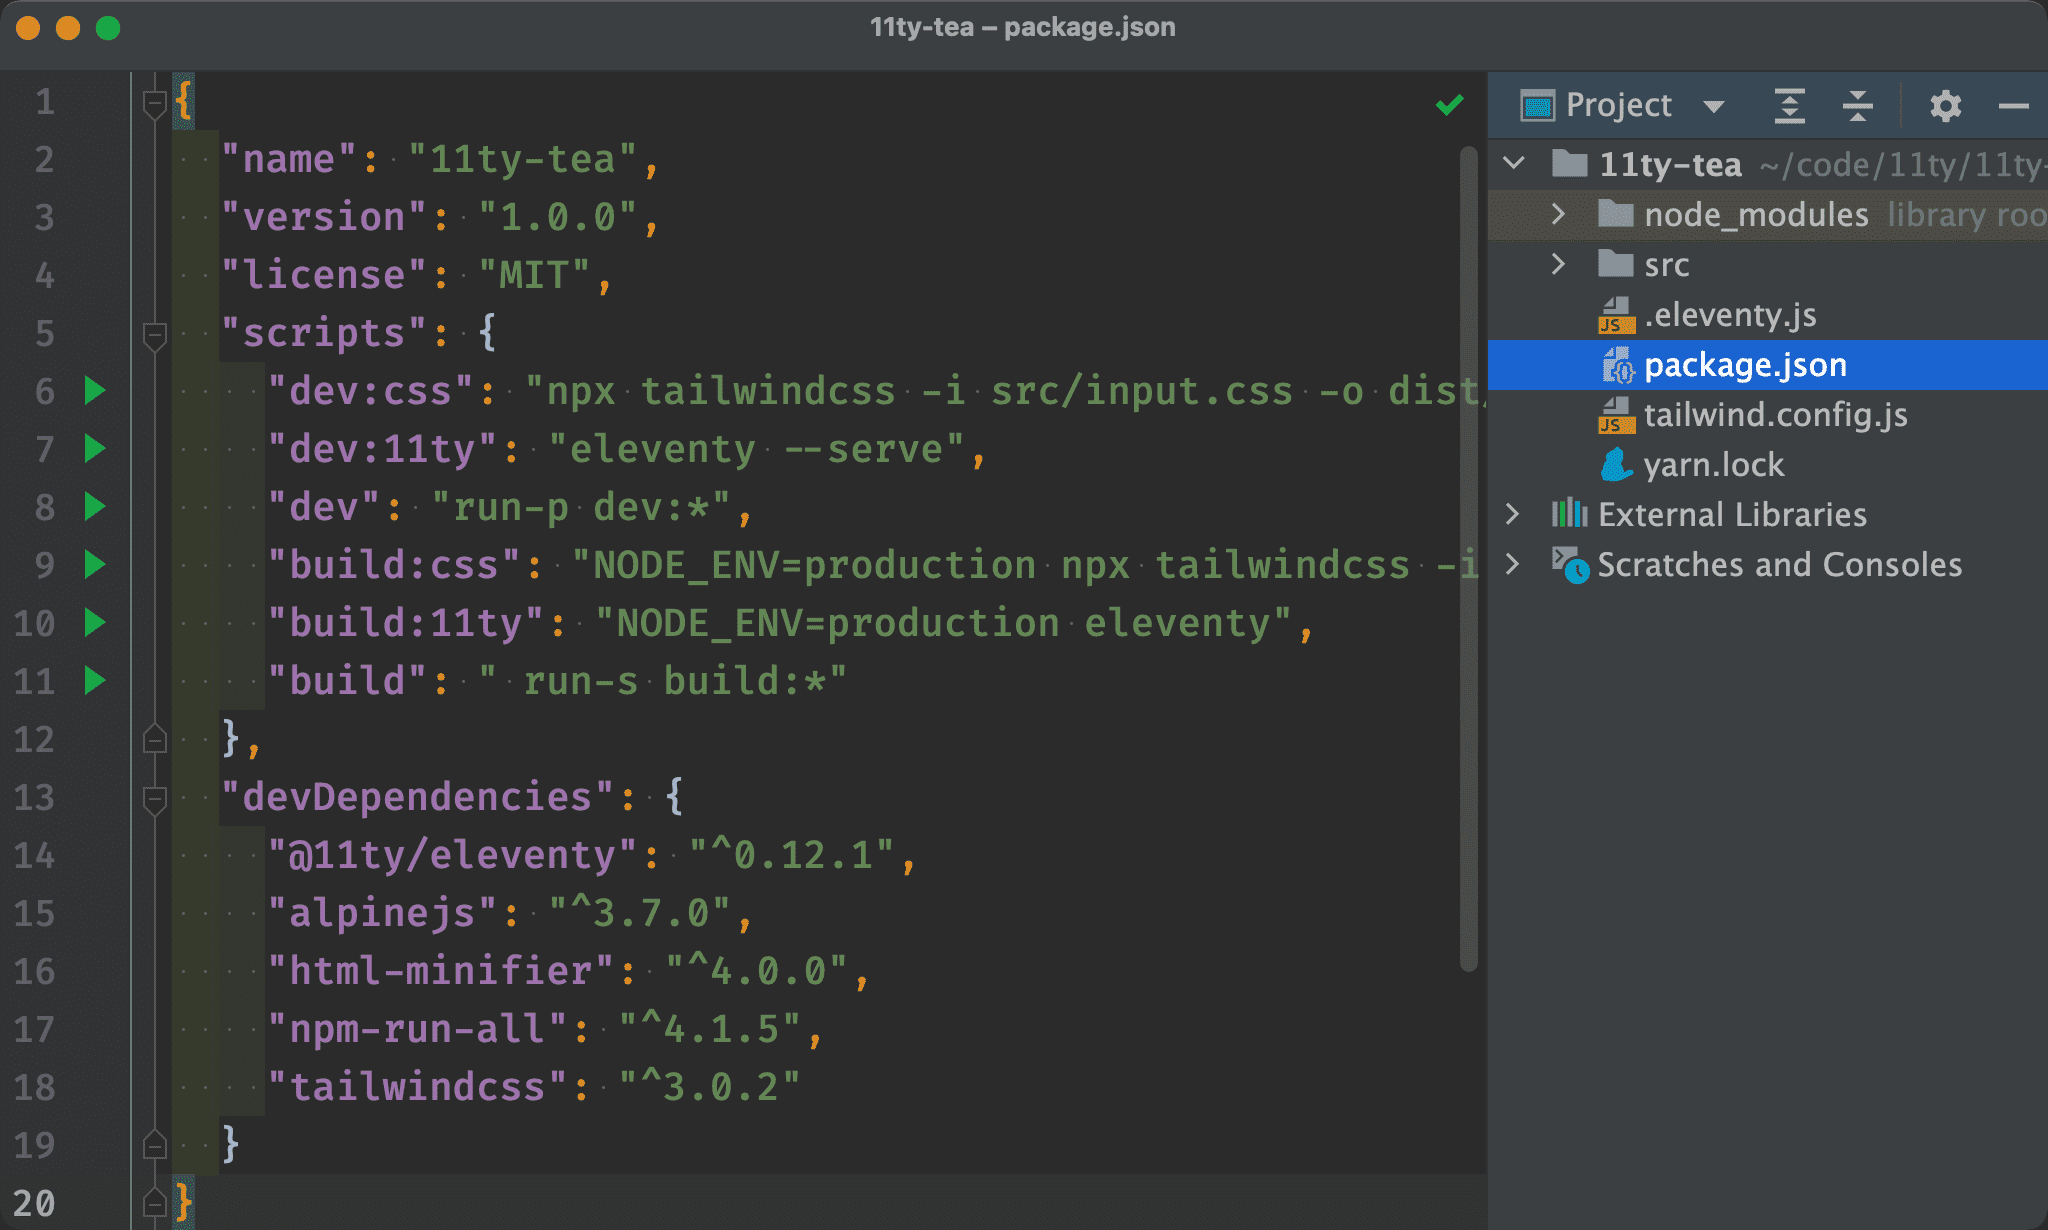The image size is (2048, 1230).
Task: Run the dev:css script gutter arrow
Action: (x=95, y=390)
